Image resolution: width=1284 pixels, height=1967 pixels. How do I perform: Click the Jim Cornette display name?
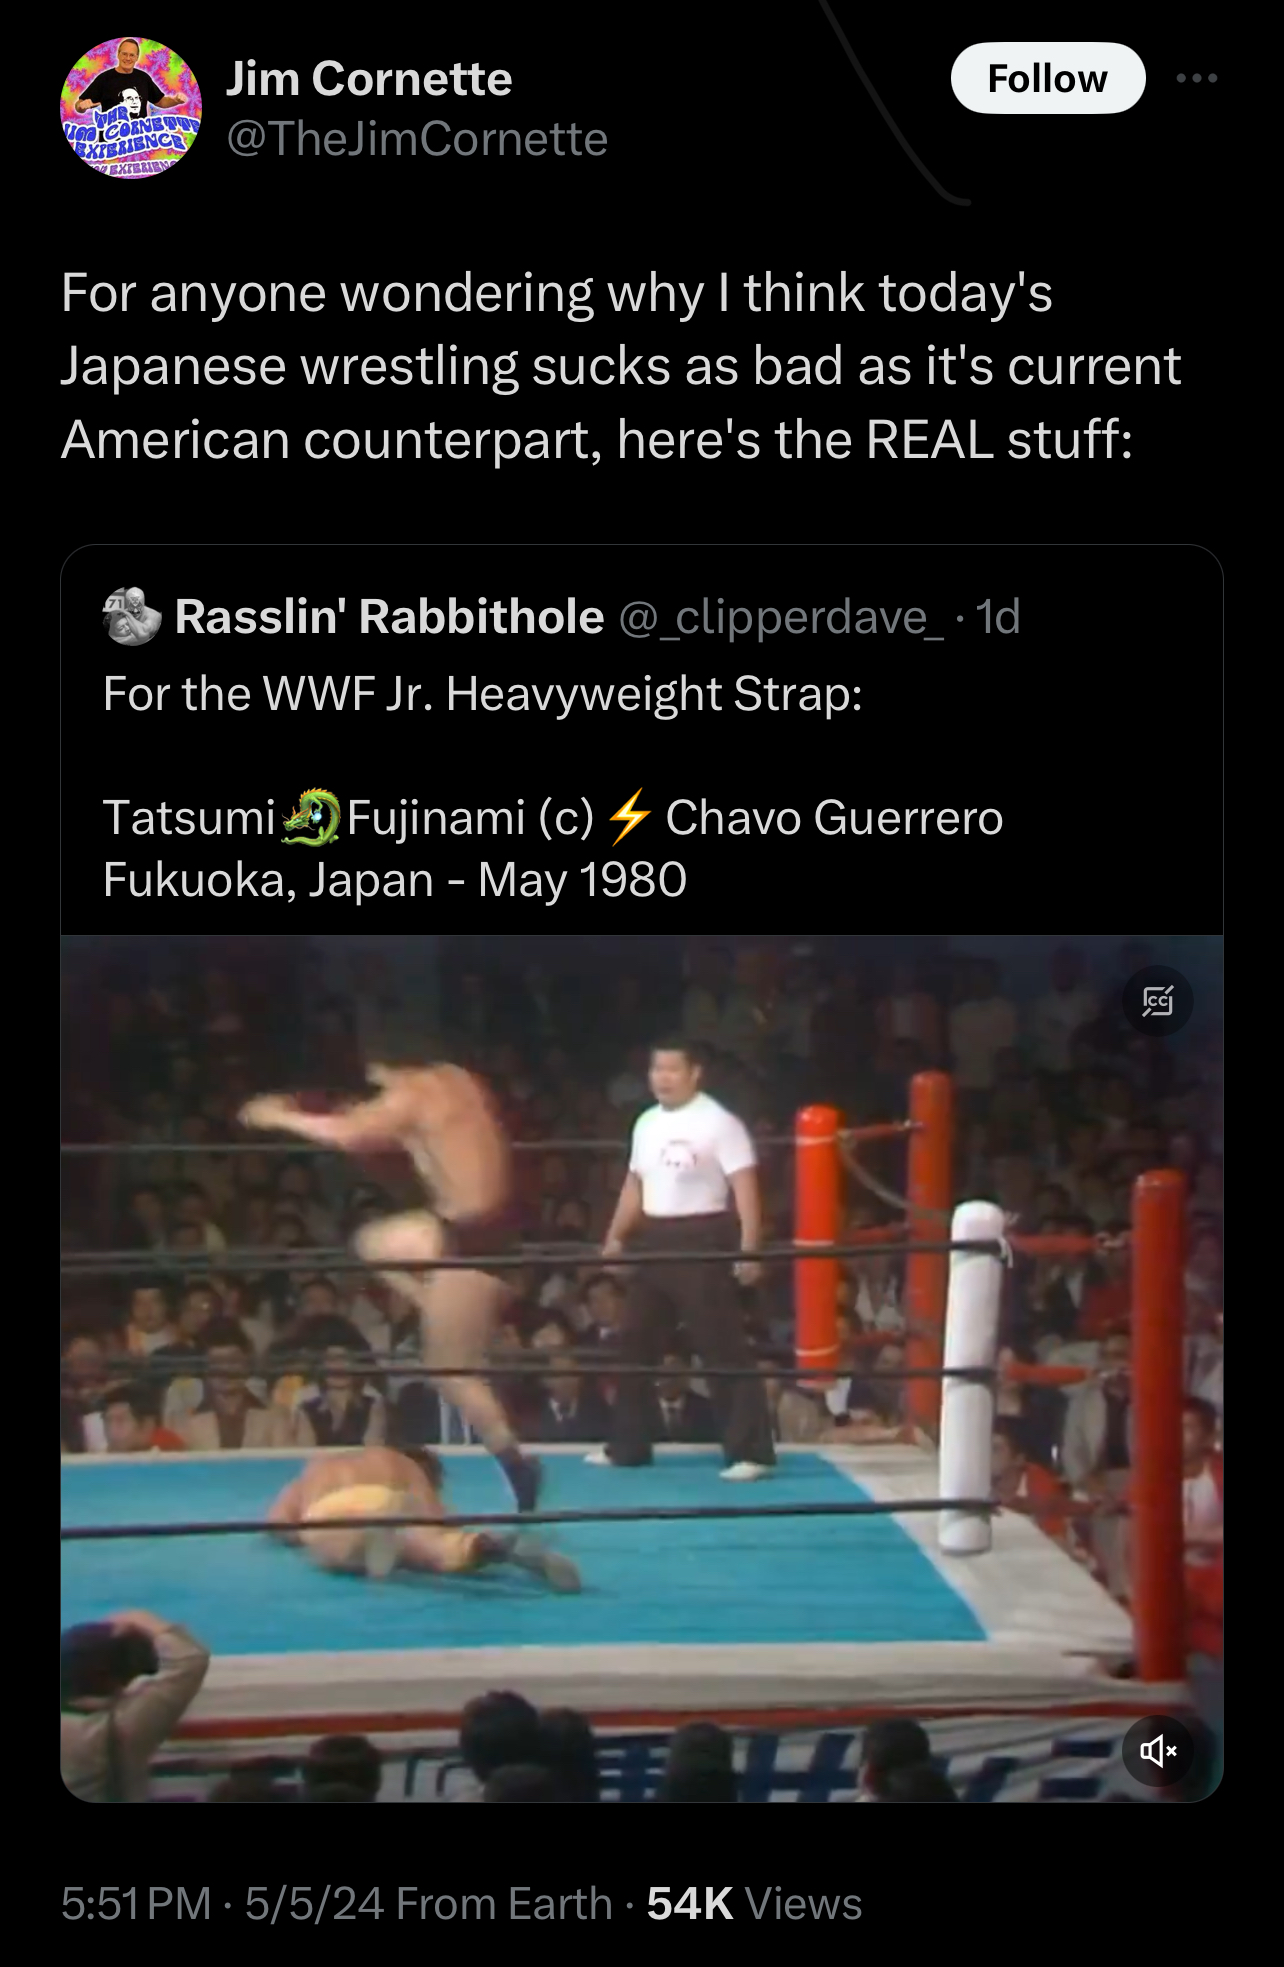coord(369,79)
